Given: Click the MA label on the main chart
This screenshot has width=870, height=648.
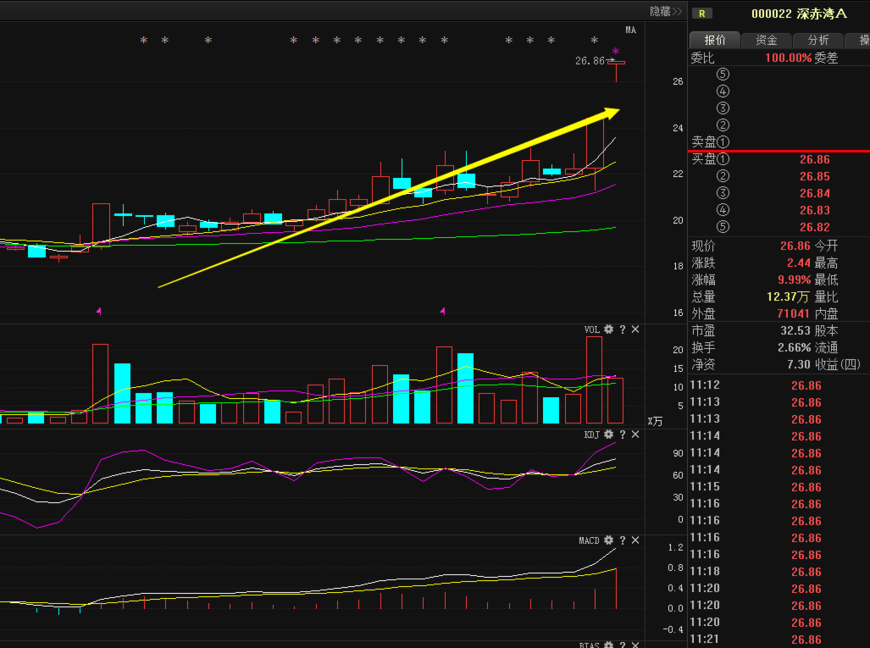Looking at the screenshot, I should click(631, 30).
